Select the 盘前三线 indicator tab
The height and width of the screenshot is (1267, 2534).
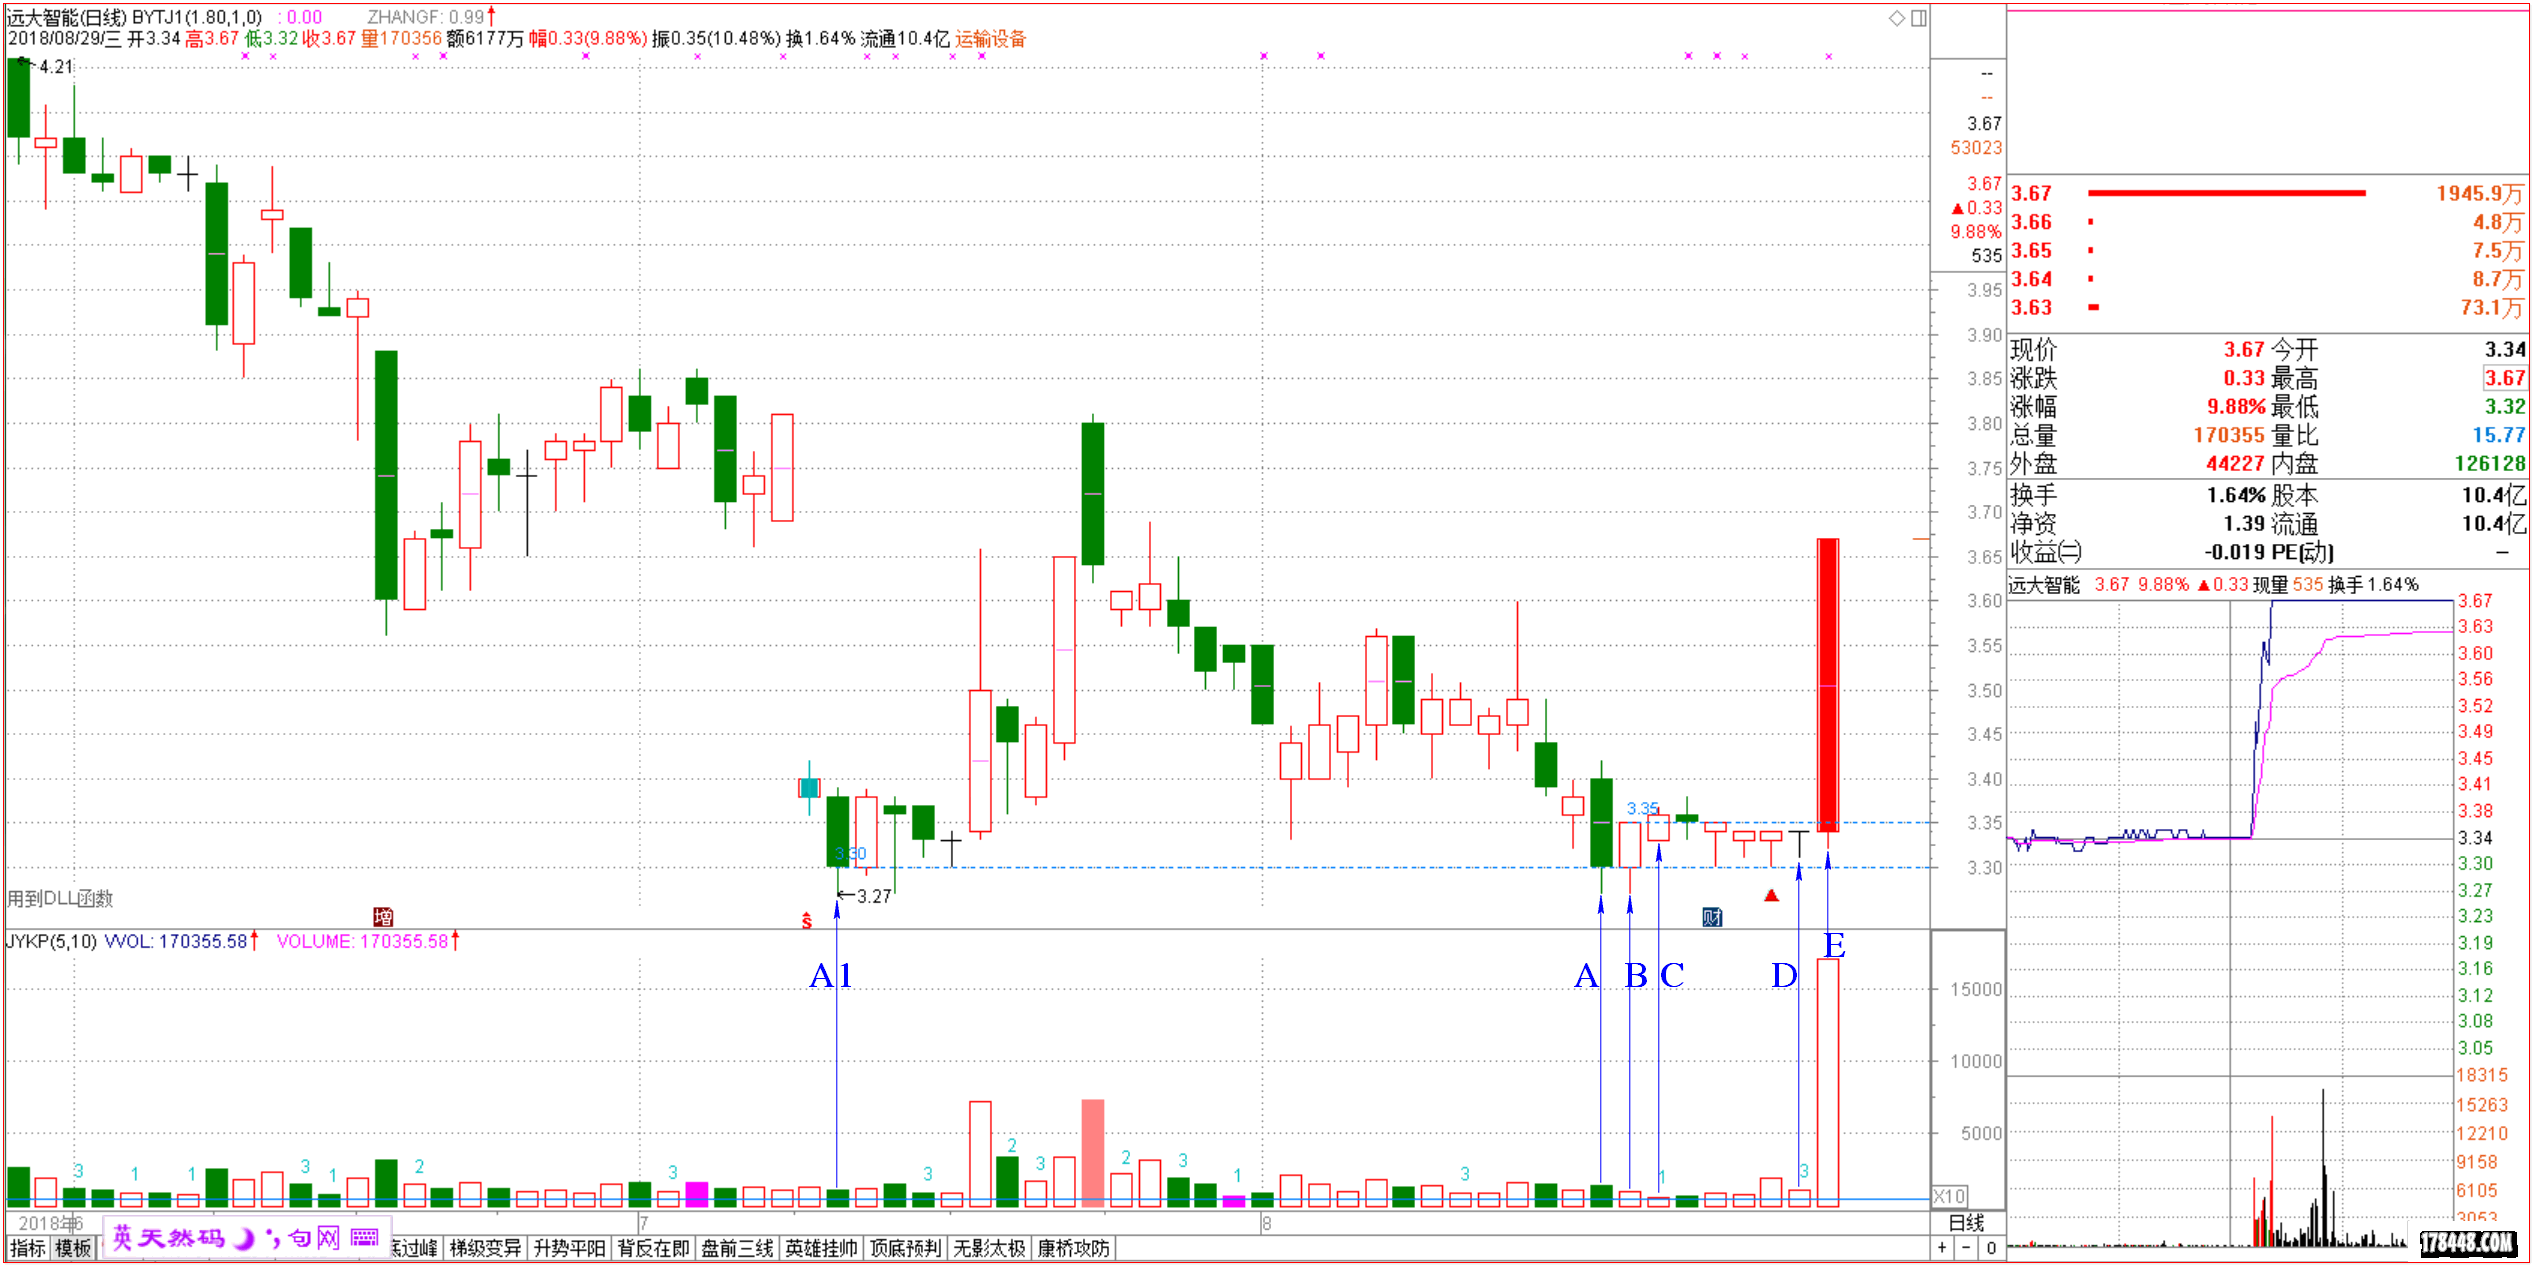(737, 1248)
